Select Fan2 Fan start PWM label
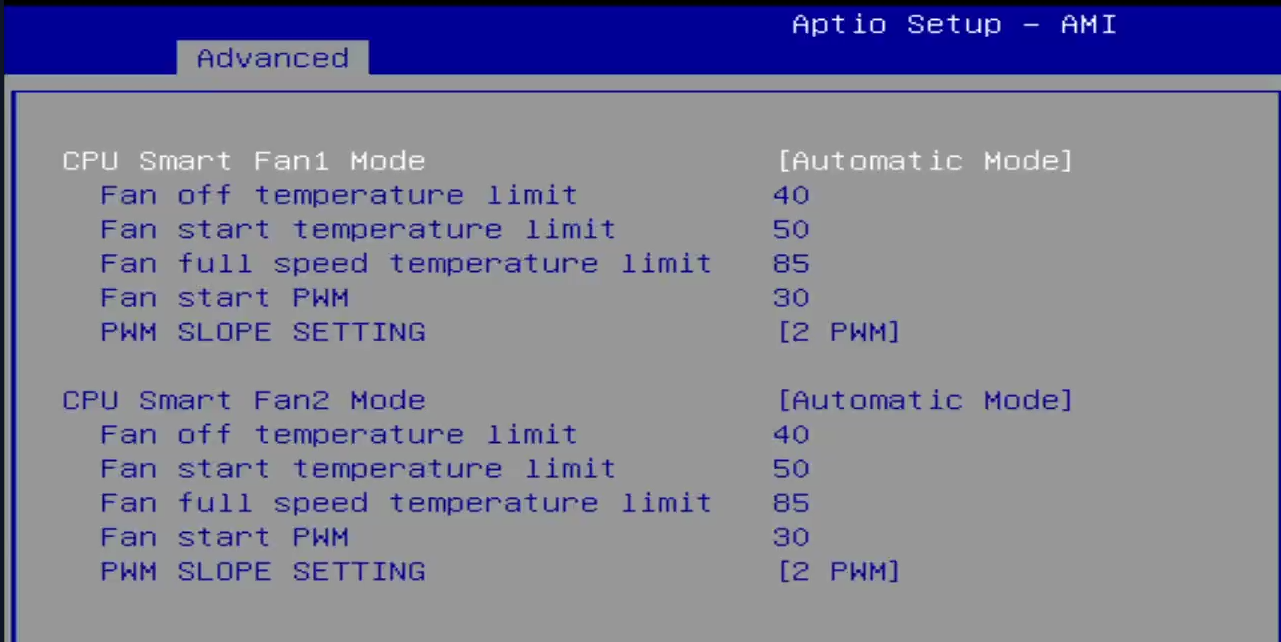Viewport: 1281px width, 642px height. [x=224, y=537]
